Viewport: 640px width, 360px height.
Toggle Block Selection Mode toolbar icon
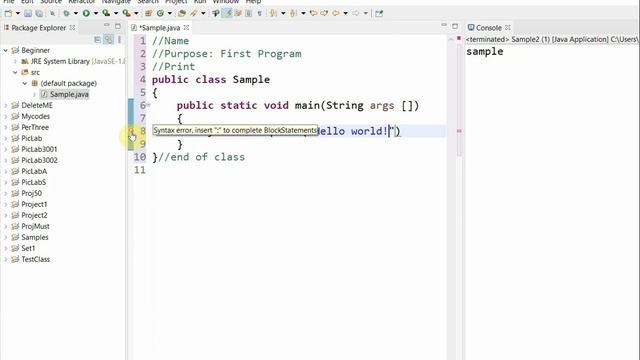click(248, 13)
